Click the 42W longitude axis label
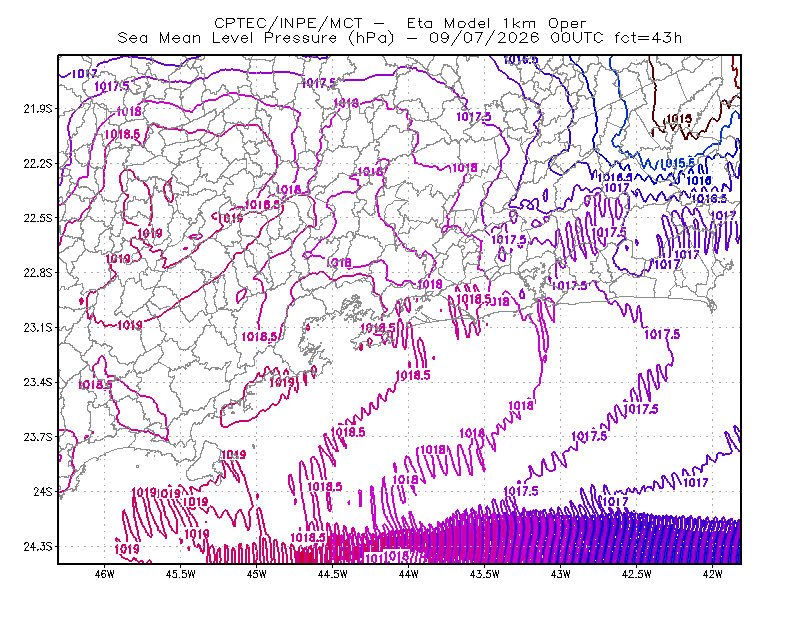The width and height of the screenshot is (800, 618). 712,574
